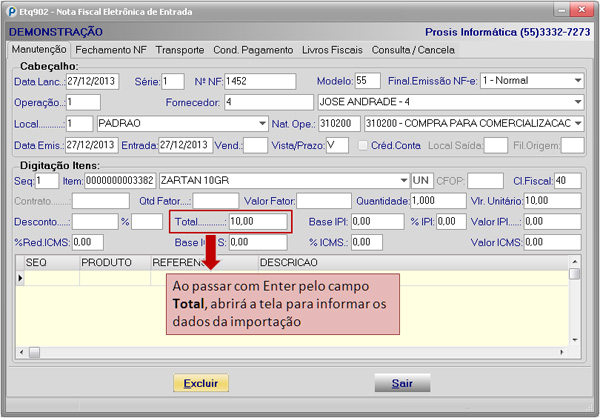
Task: Expand the Local PADRAO dropdown
Action: [261, 123]
